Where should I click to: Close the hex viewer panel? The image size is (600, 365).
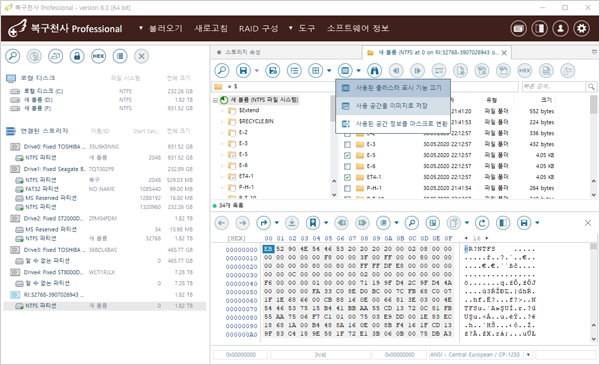click(x=588, y=223)
